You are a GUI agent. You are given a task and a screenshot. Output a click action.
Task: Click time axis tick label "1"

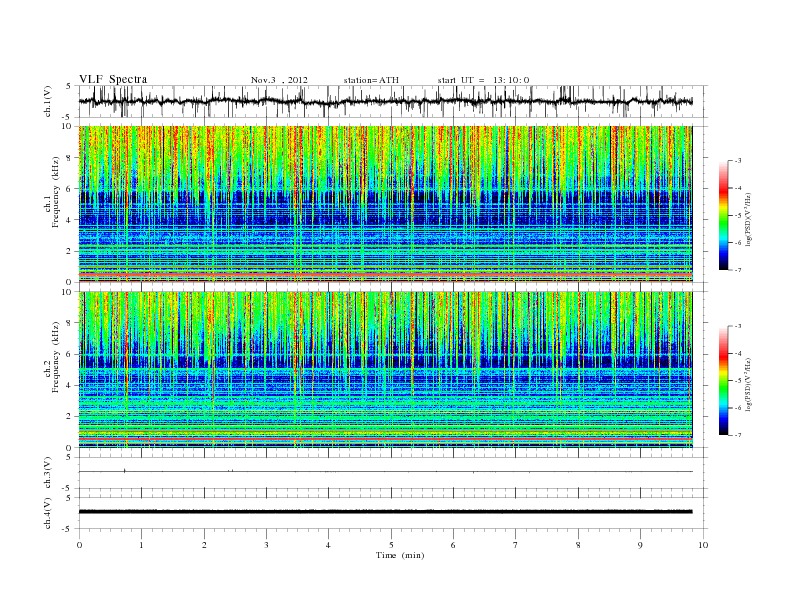click(x=141, y=545)
